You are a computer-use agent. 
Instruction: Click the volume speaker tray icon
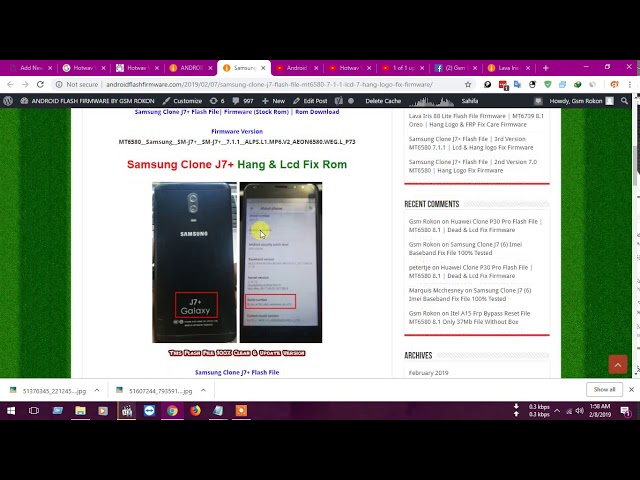pos(579,411)
